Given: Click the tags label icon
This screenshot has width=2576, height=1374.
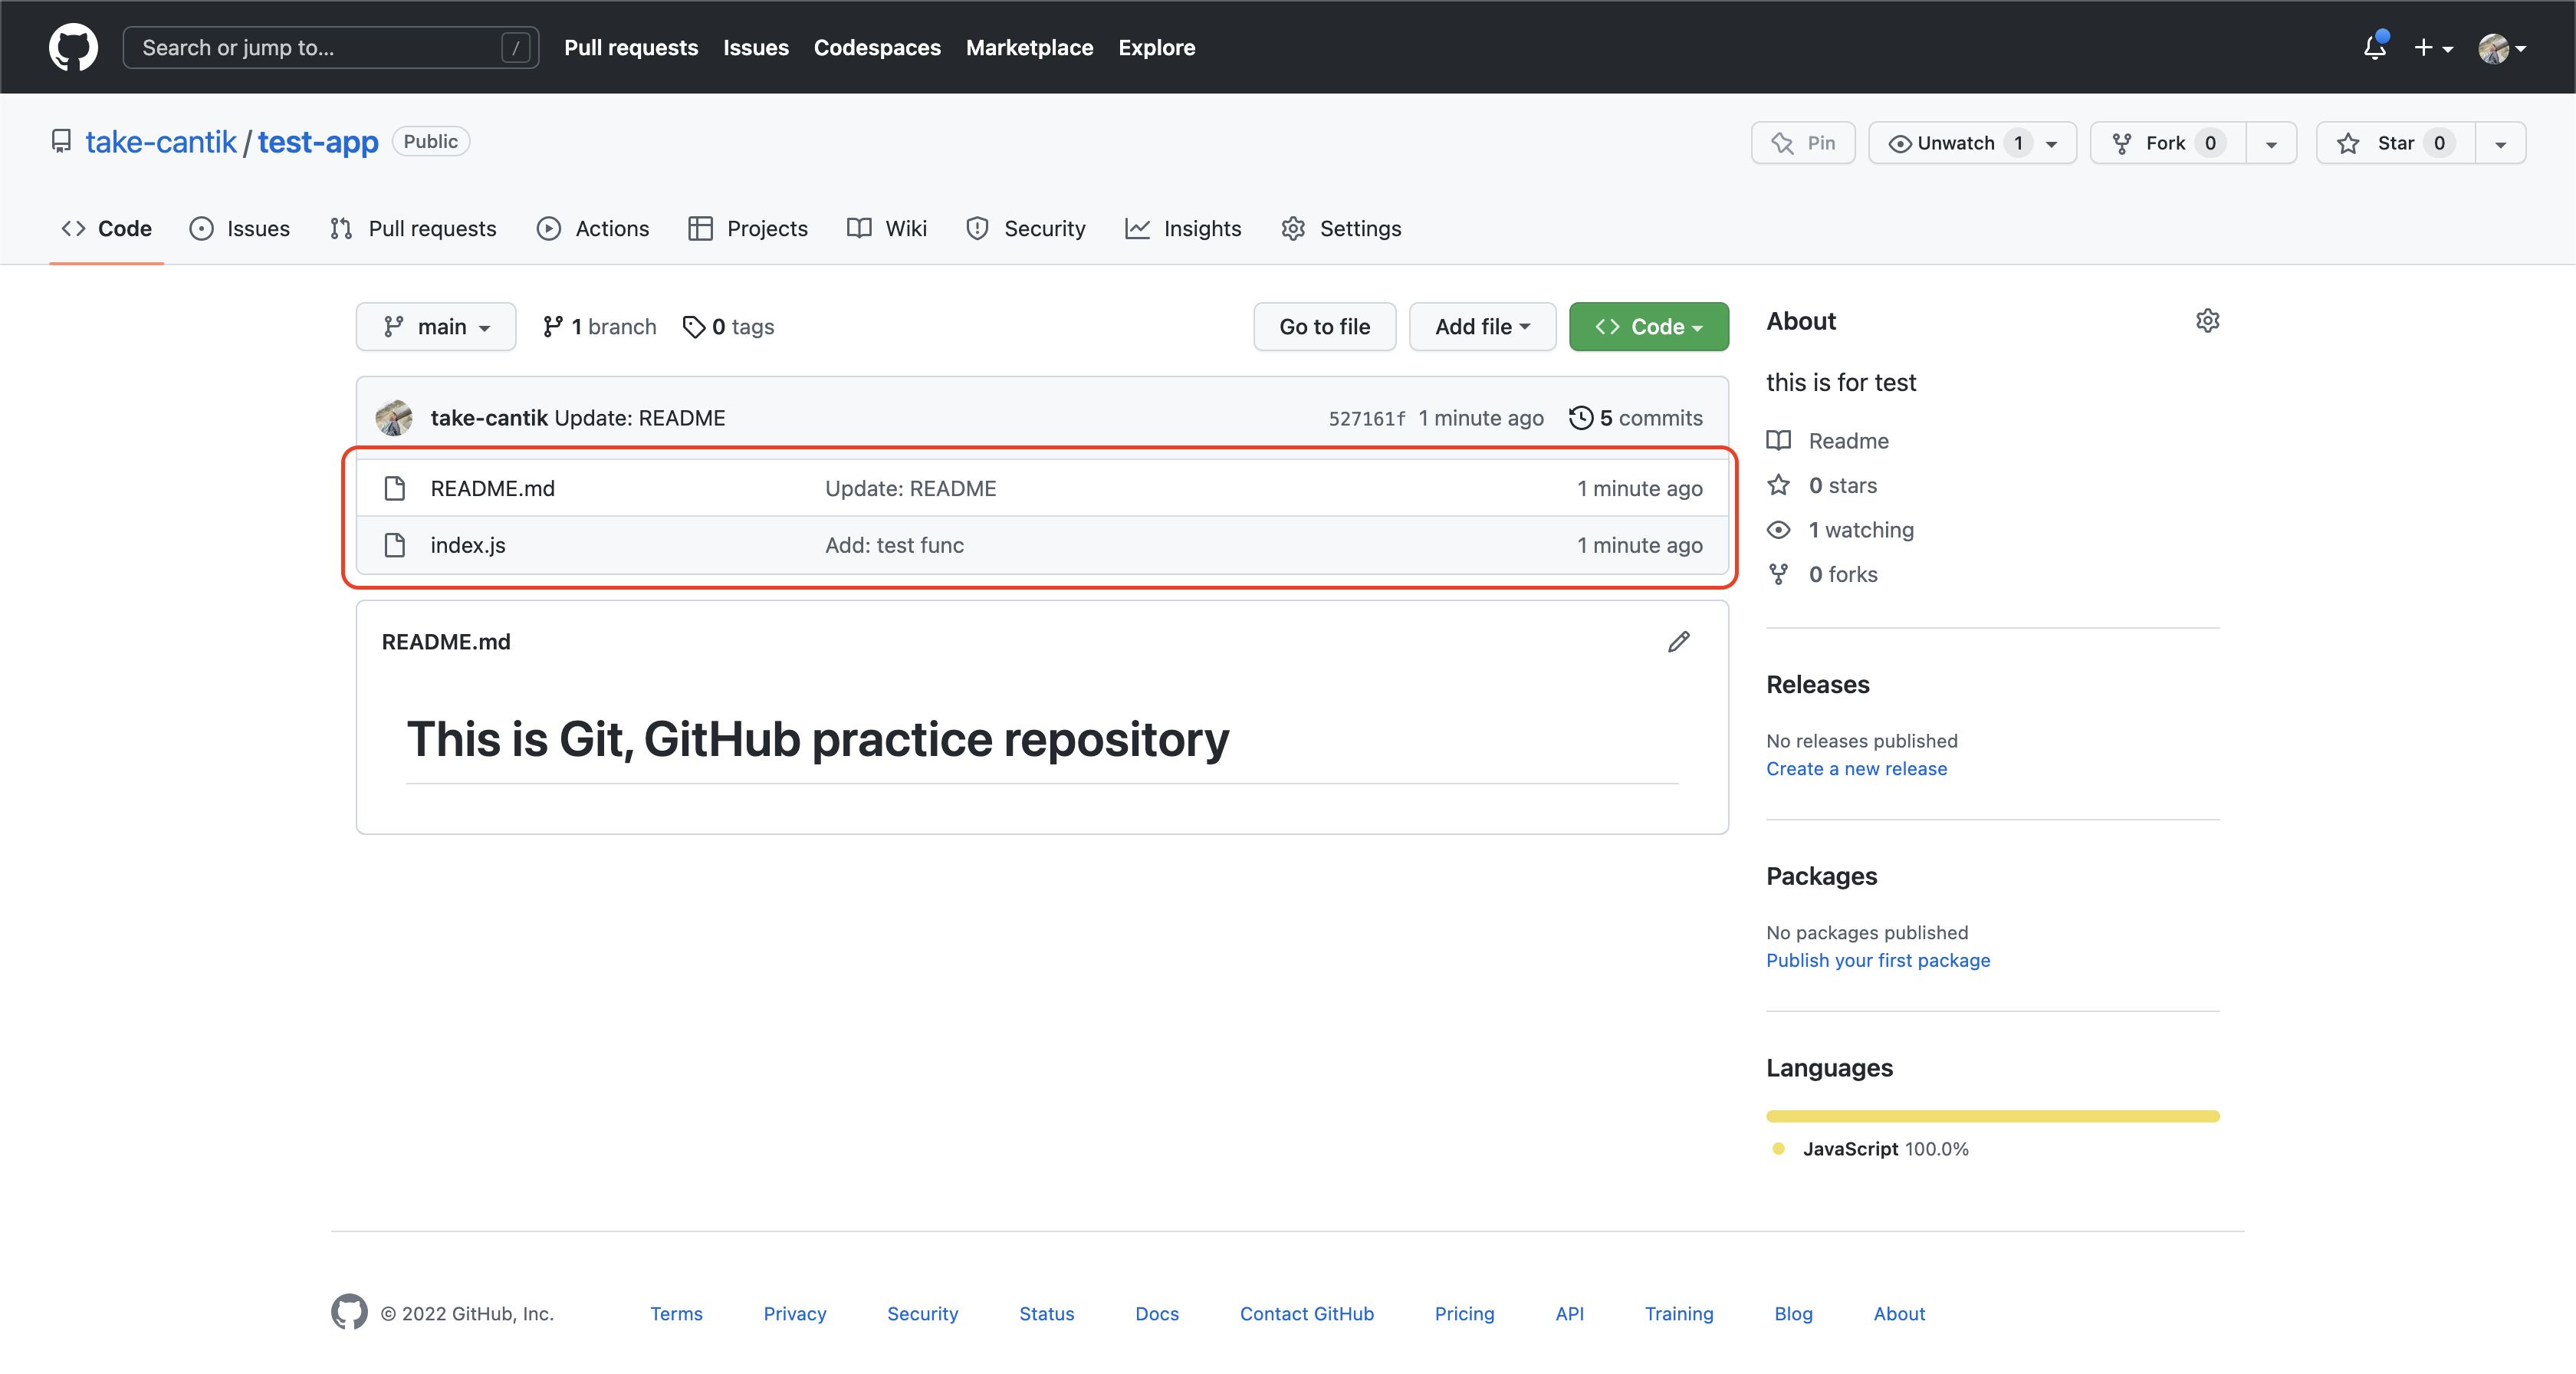Looking at the screenshot, I should [x=693, y=327].
